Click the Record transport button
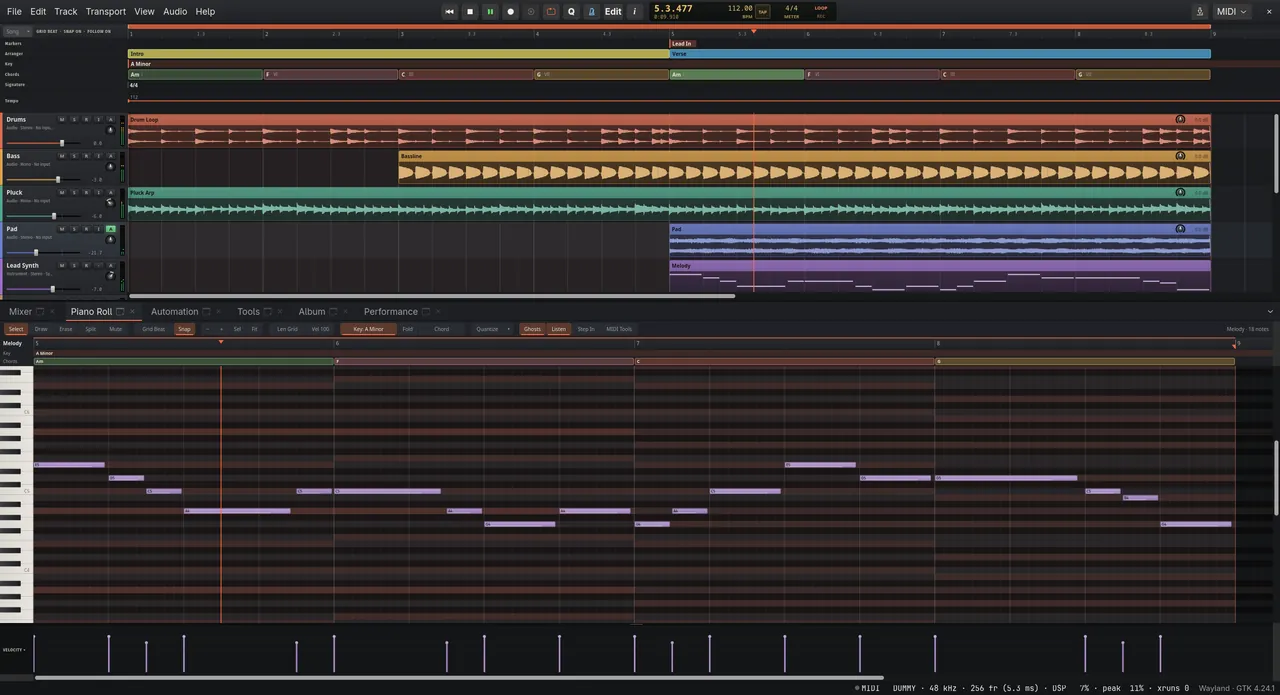Screen dimensions: 1280x695 (x=511, y=12)
